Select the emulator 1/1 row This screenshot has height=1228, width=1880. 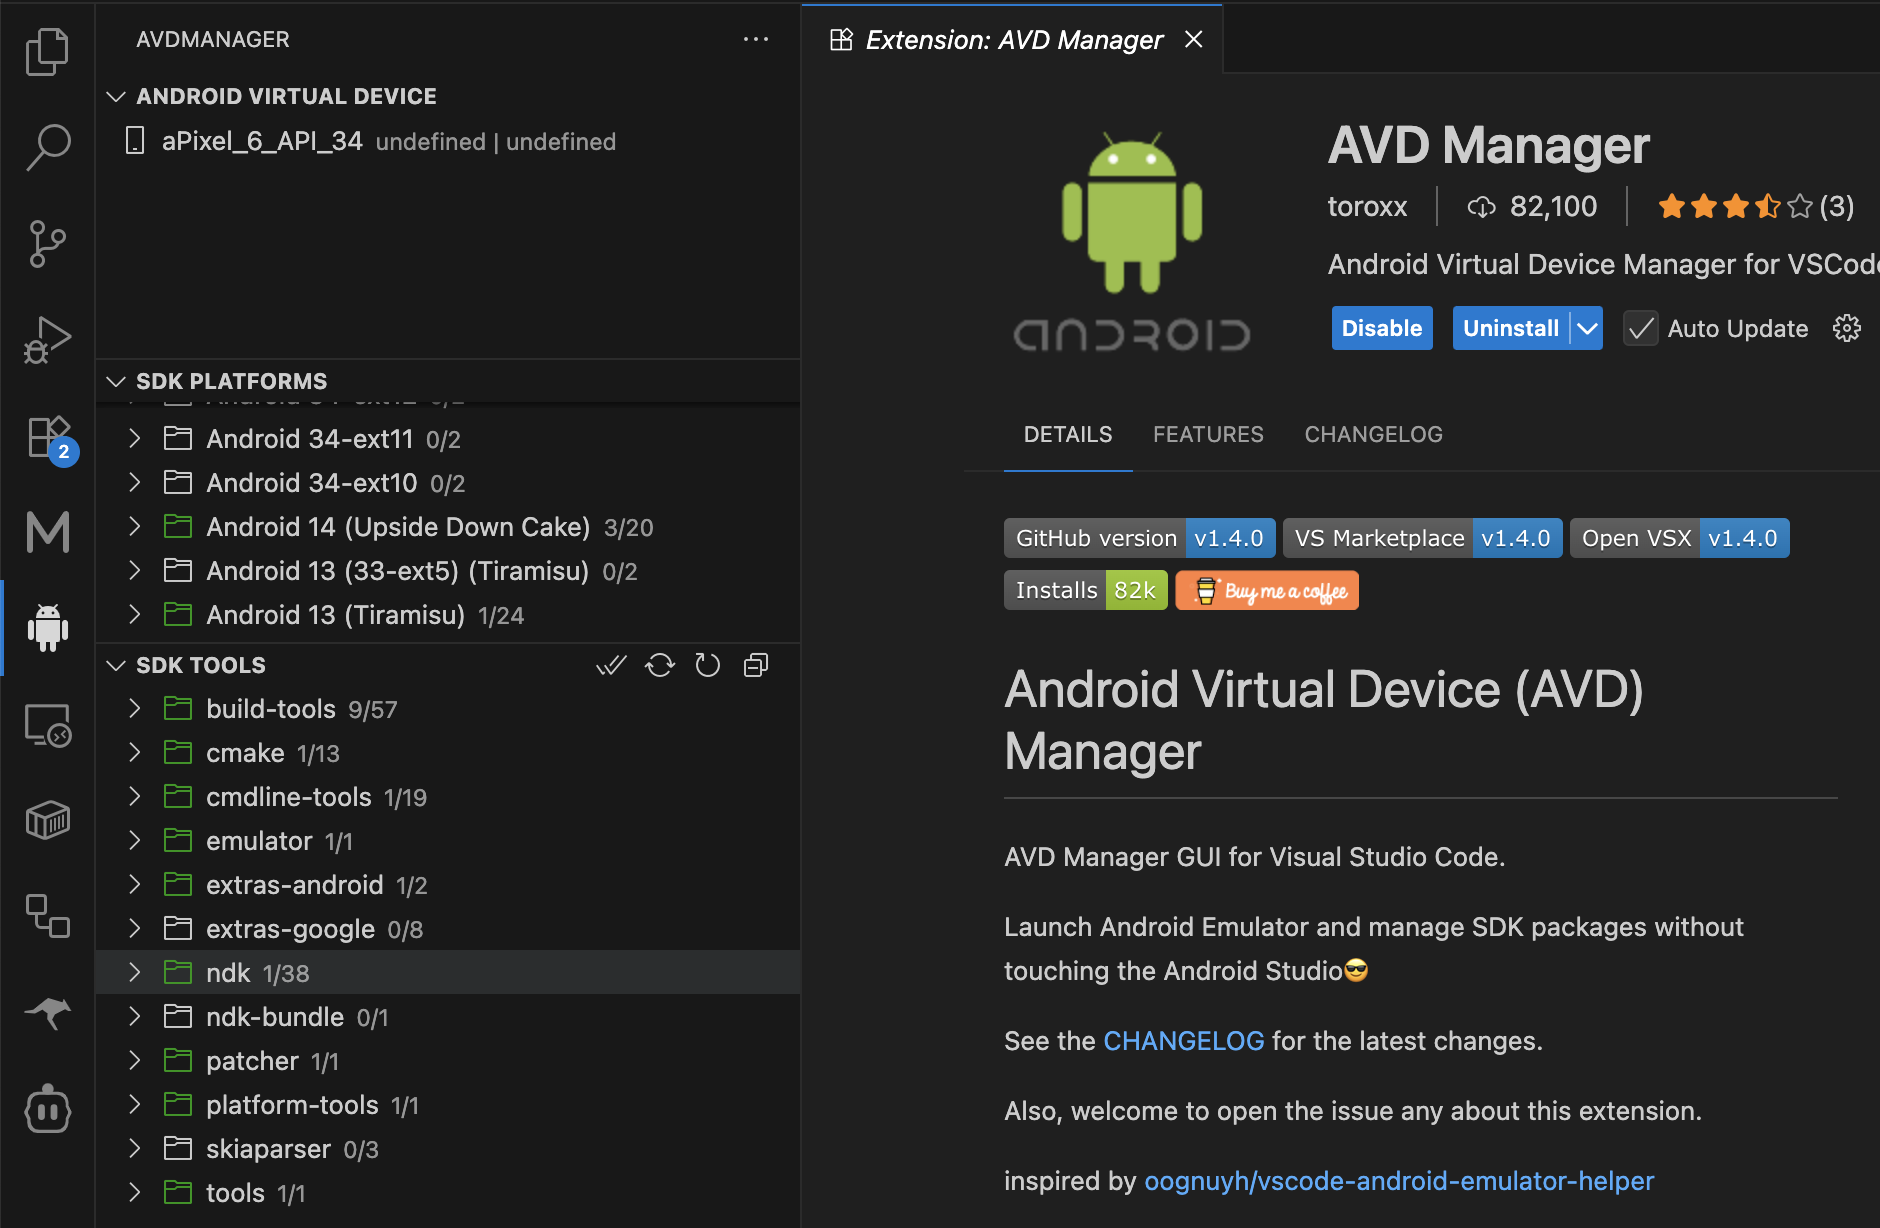point(448,840)
